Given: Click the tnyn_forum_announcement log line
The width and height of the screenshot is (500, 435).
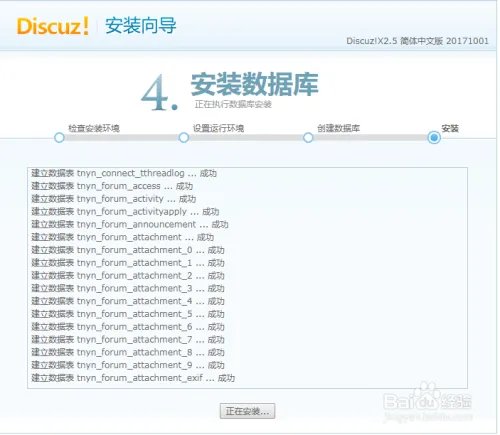Looking at the screenshot, I should pos(130,224).
